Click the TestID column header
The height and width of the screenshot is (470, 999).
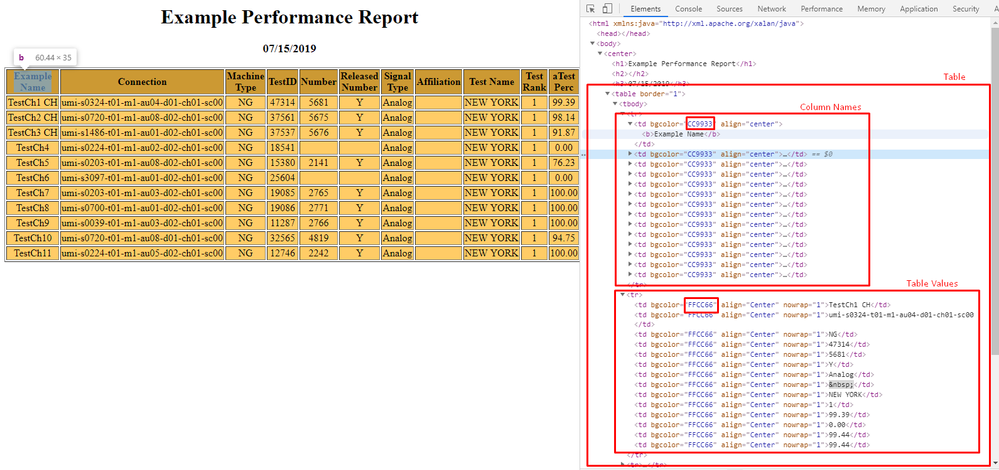coord(283,82)
